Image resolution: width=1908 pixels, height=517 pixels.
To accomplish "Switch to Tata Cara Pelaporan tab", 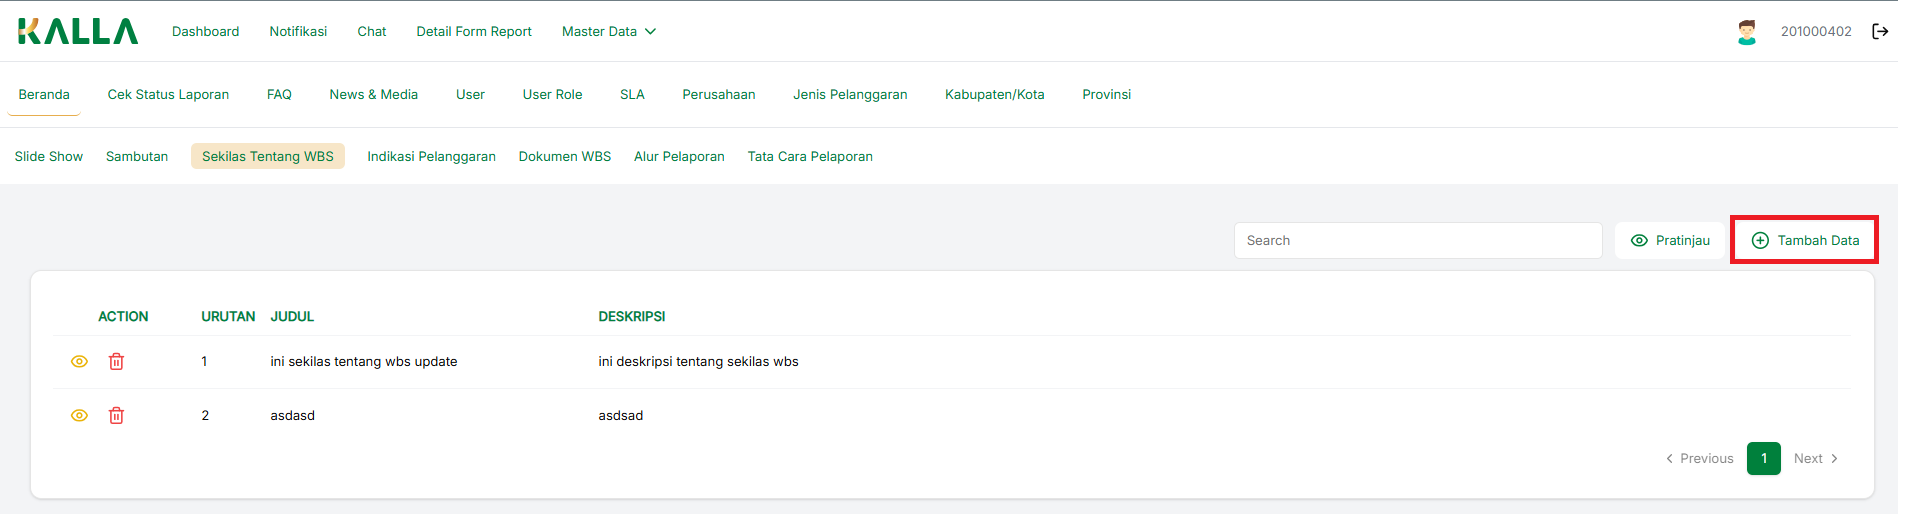I will 810,156.
